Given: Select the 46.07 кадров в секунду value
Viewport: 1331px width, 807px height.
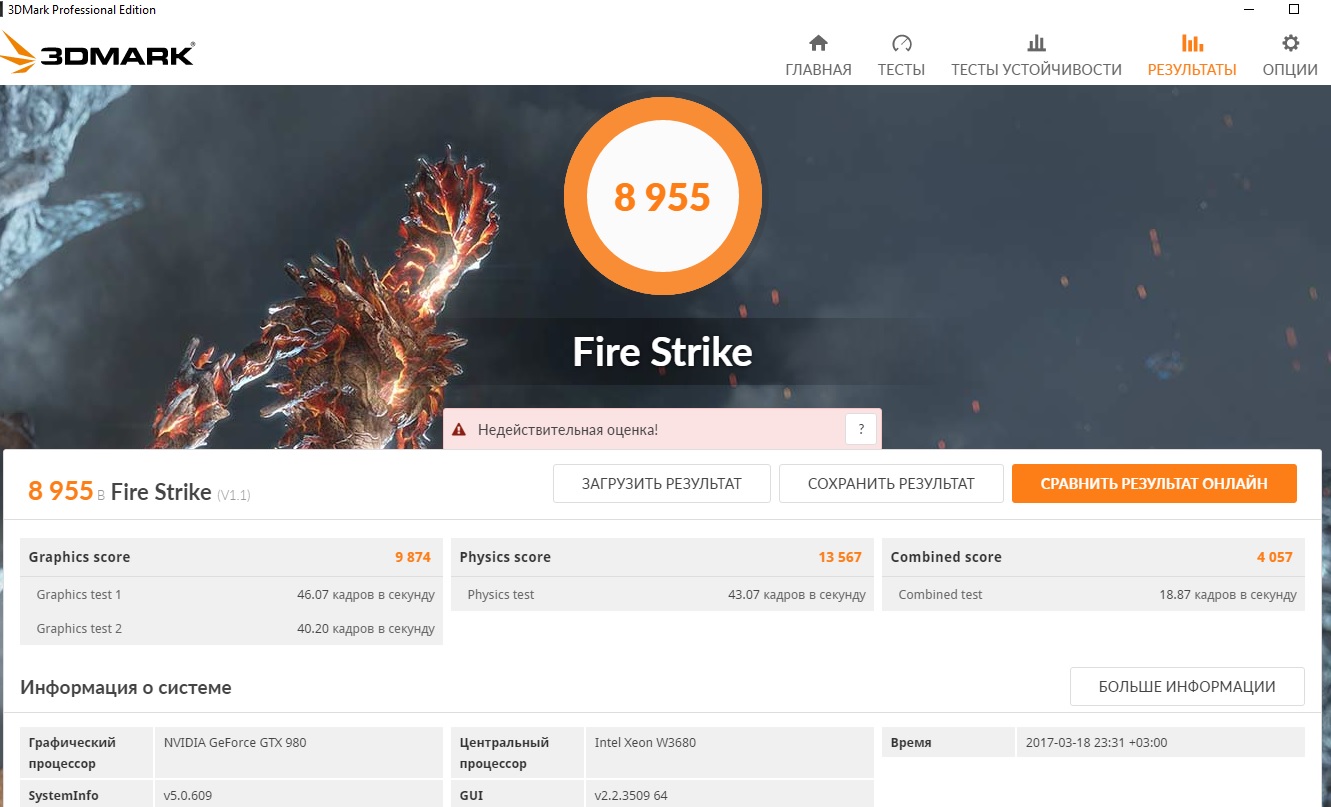Looking at the screenshot, I should click(x=366, y=595).
